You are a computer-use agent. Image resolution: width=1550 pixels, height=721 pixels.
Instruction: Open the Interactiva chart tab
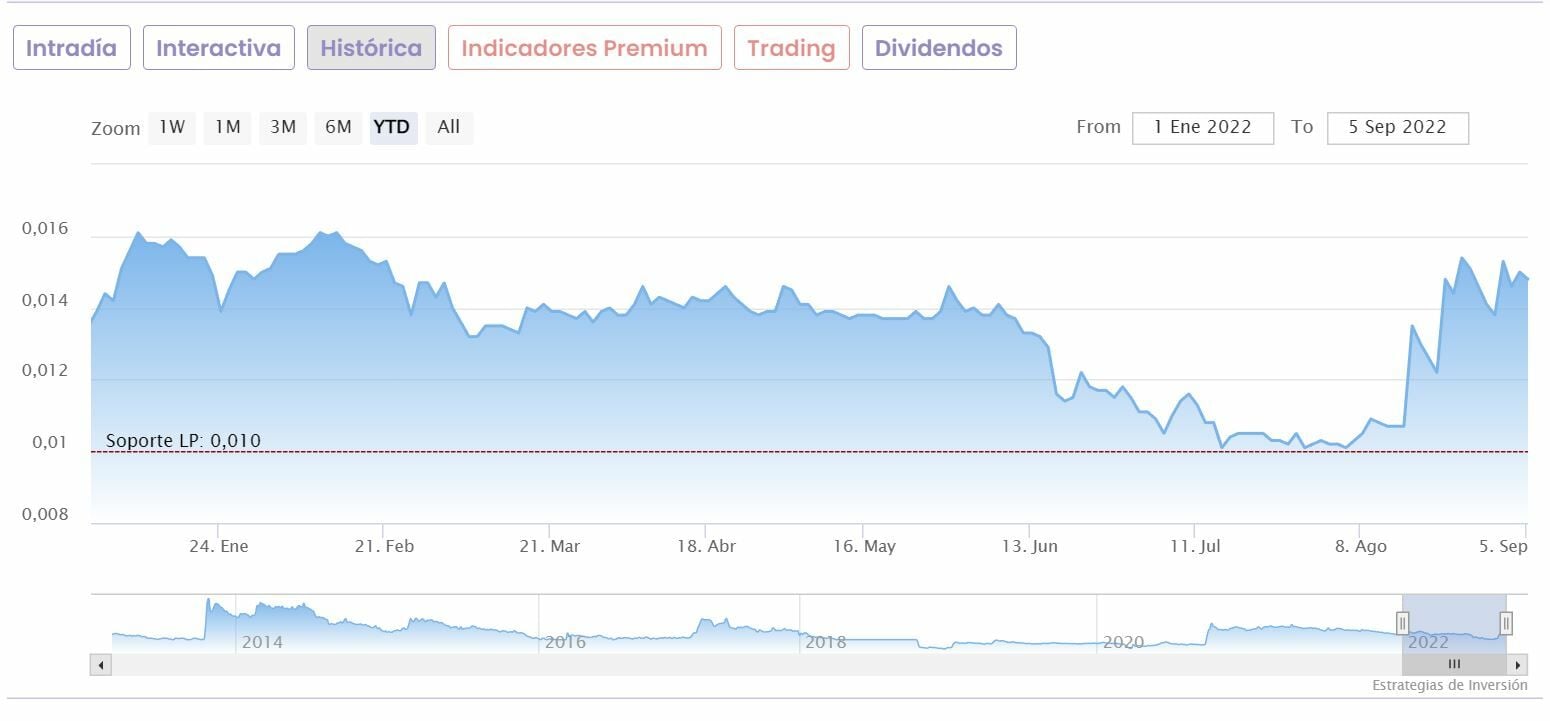coord(219,48)
